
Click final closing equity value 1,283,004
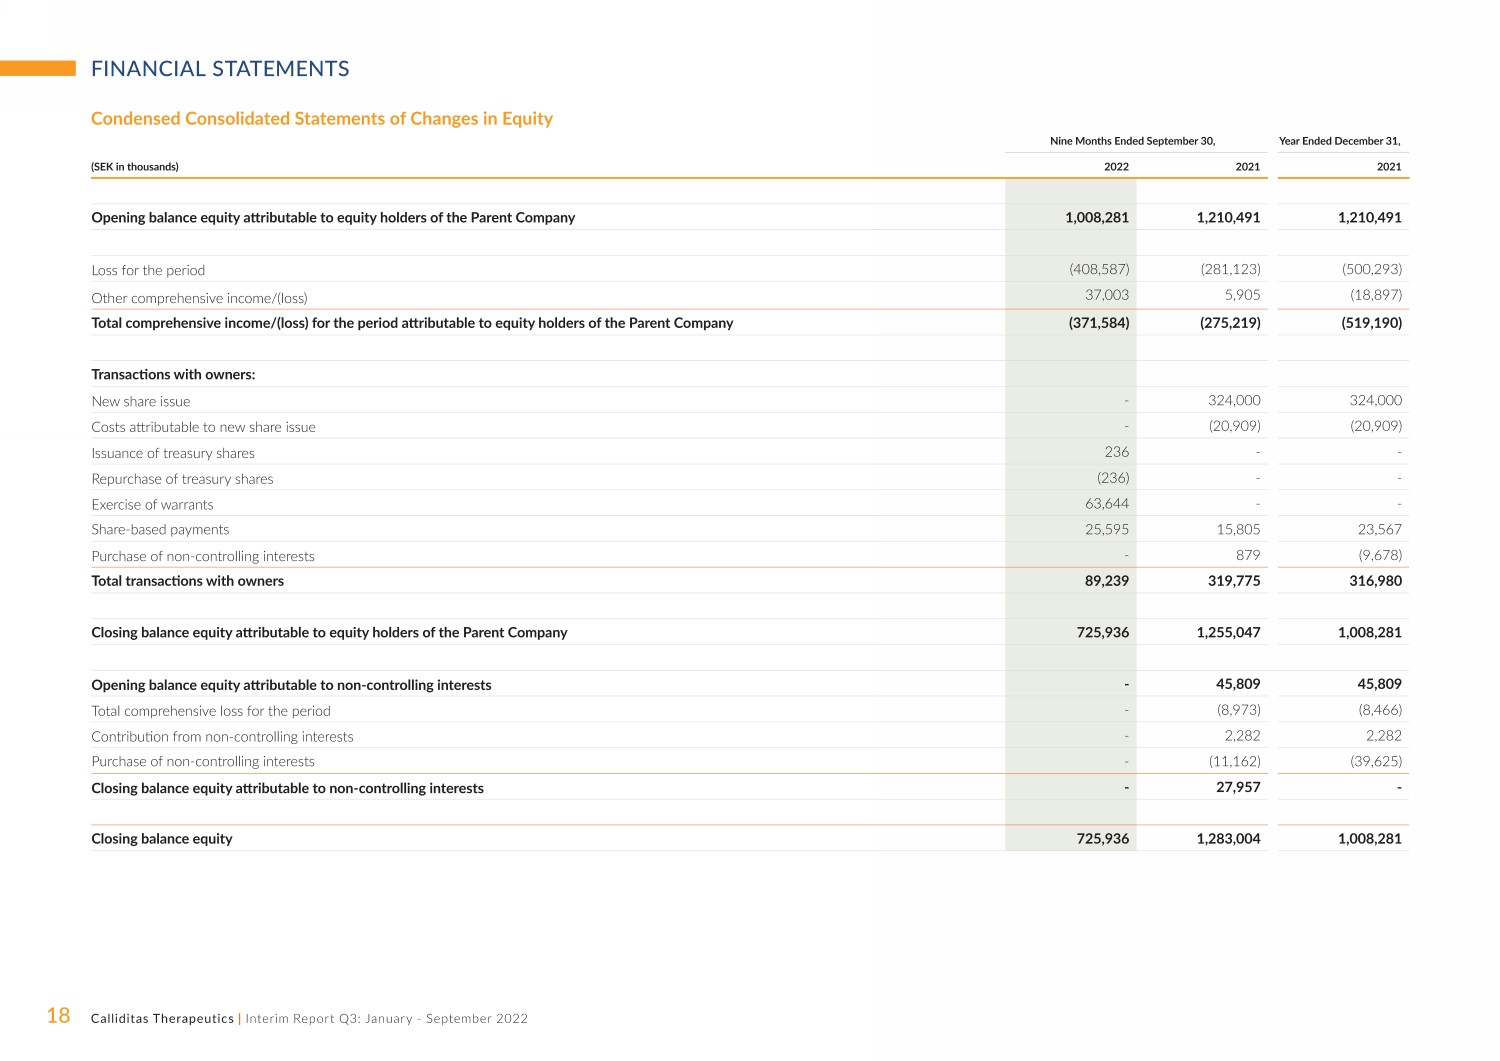(1229, 839)
